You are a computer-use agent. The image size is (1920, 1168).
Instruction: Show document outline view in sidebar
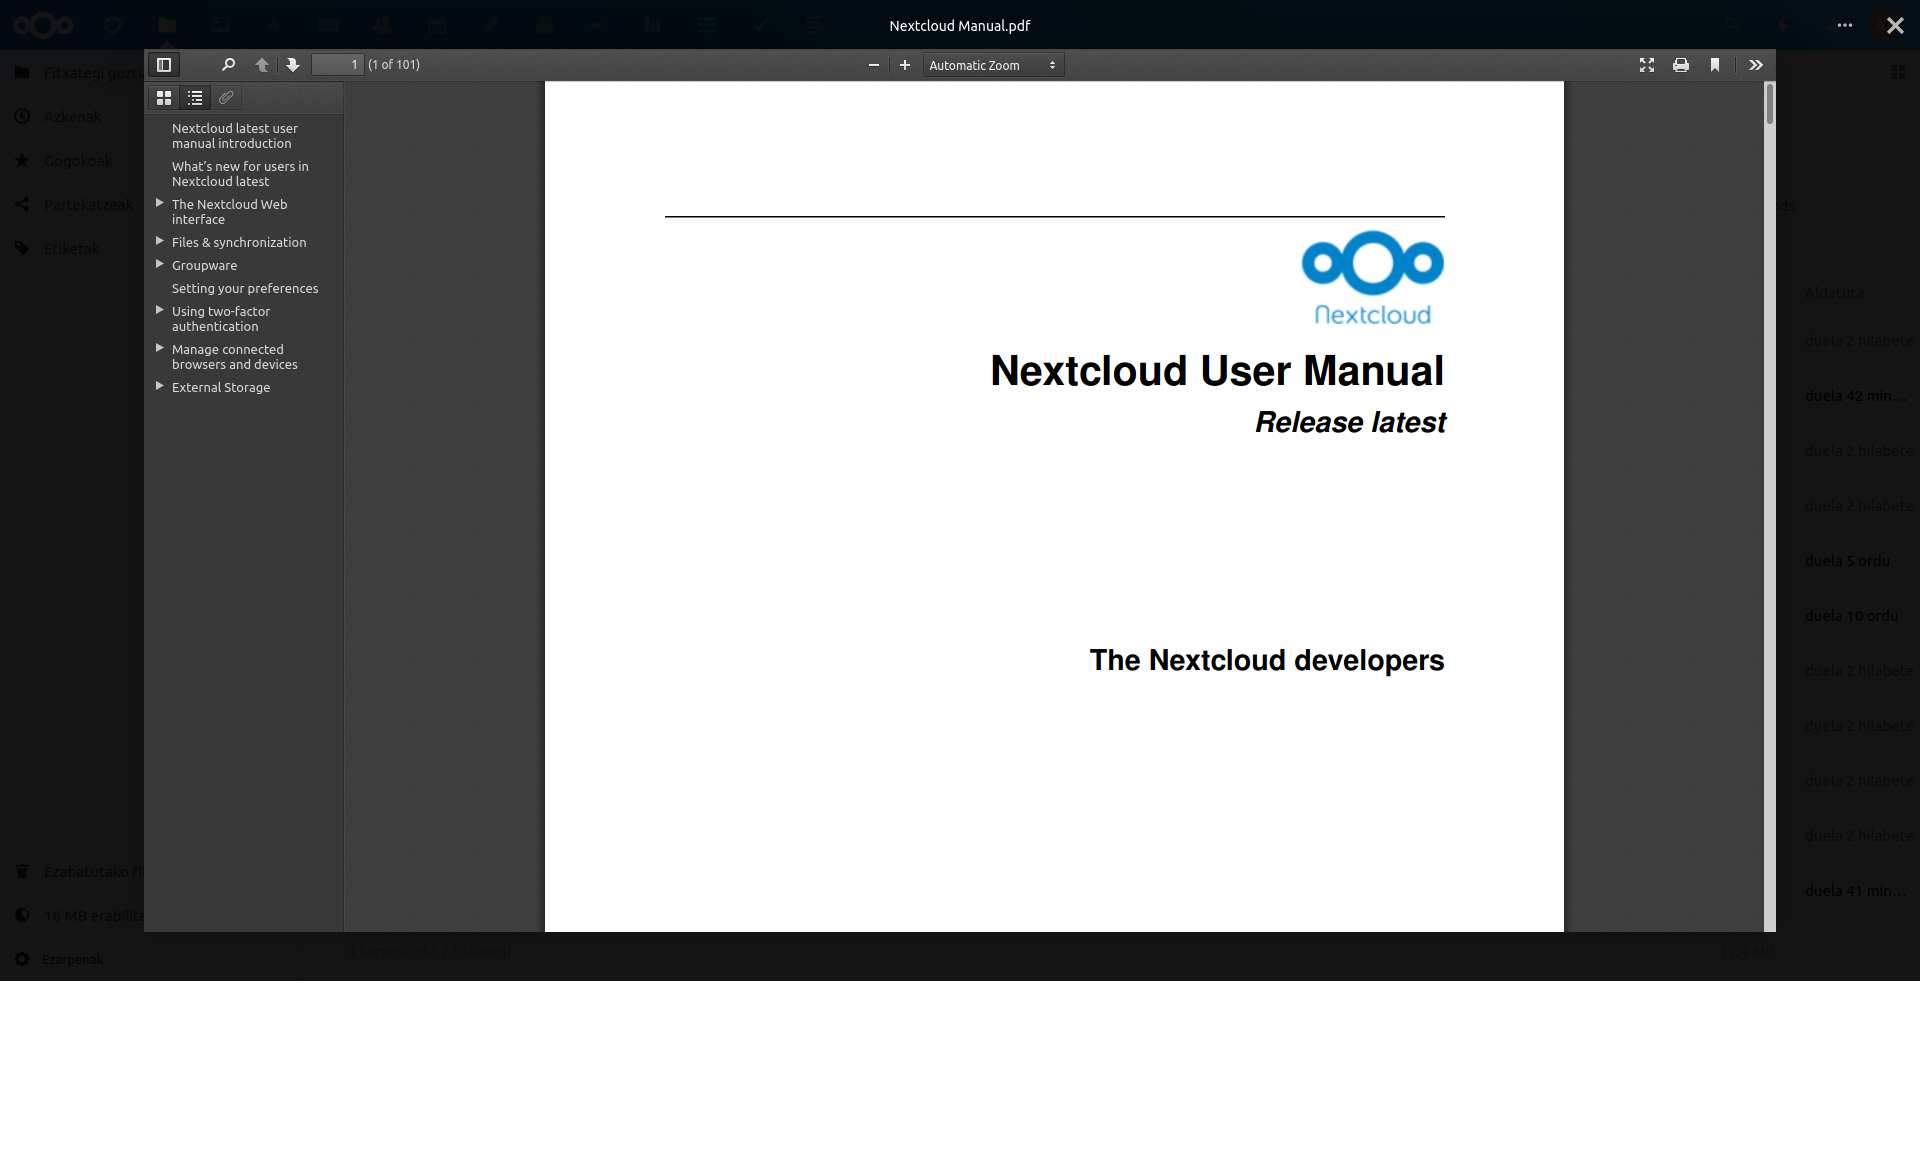coord(195,98)
